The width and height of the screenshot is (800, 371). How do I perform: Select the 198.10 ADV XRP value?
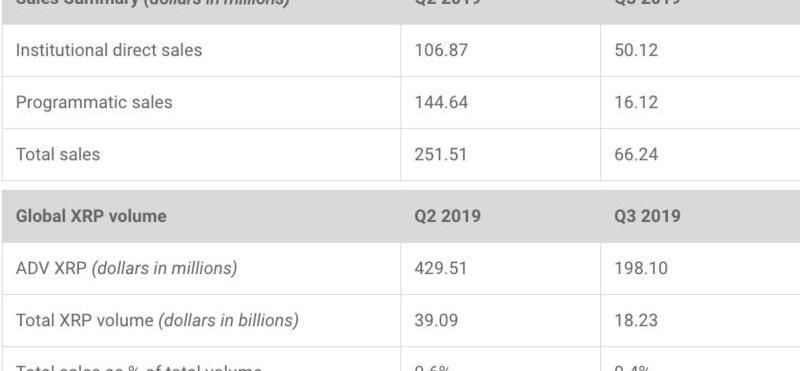(x=641, y=268)
